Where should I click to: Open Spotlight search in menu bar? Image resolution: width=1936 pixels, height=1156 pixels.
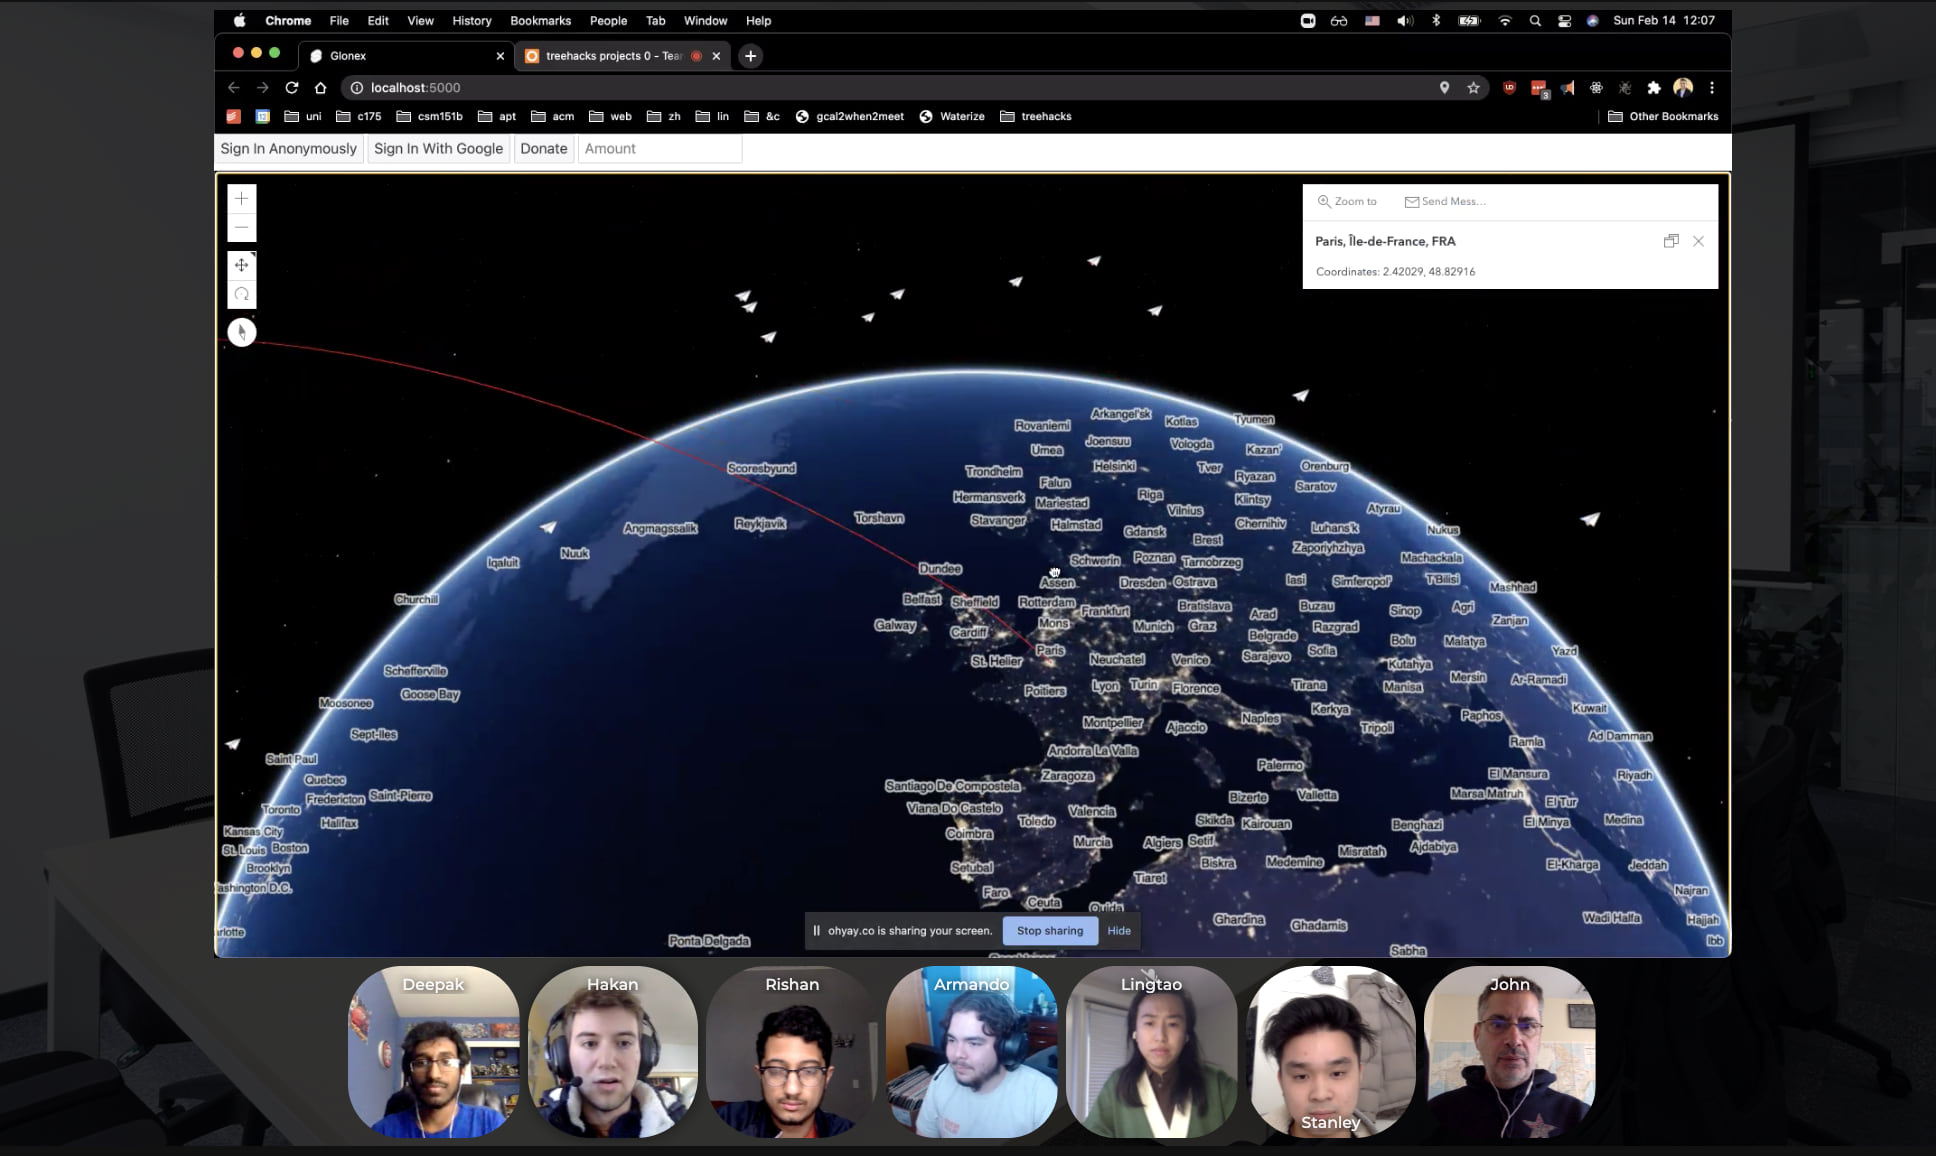(x=1535, y=20)
